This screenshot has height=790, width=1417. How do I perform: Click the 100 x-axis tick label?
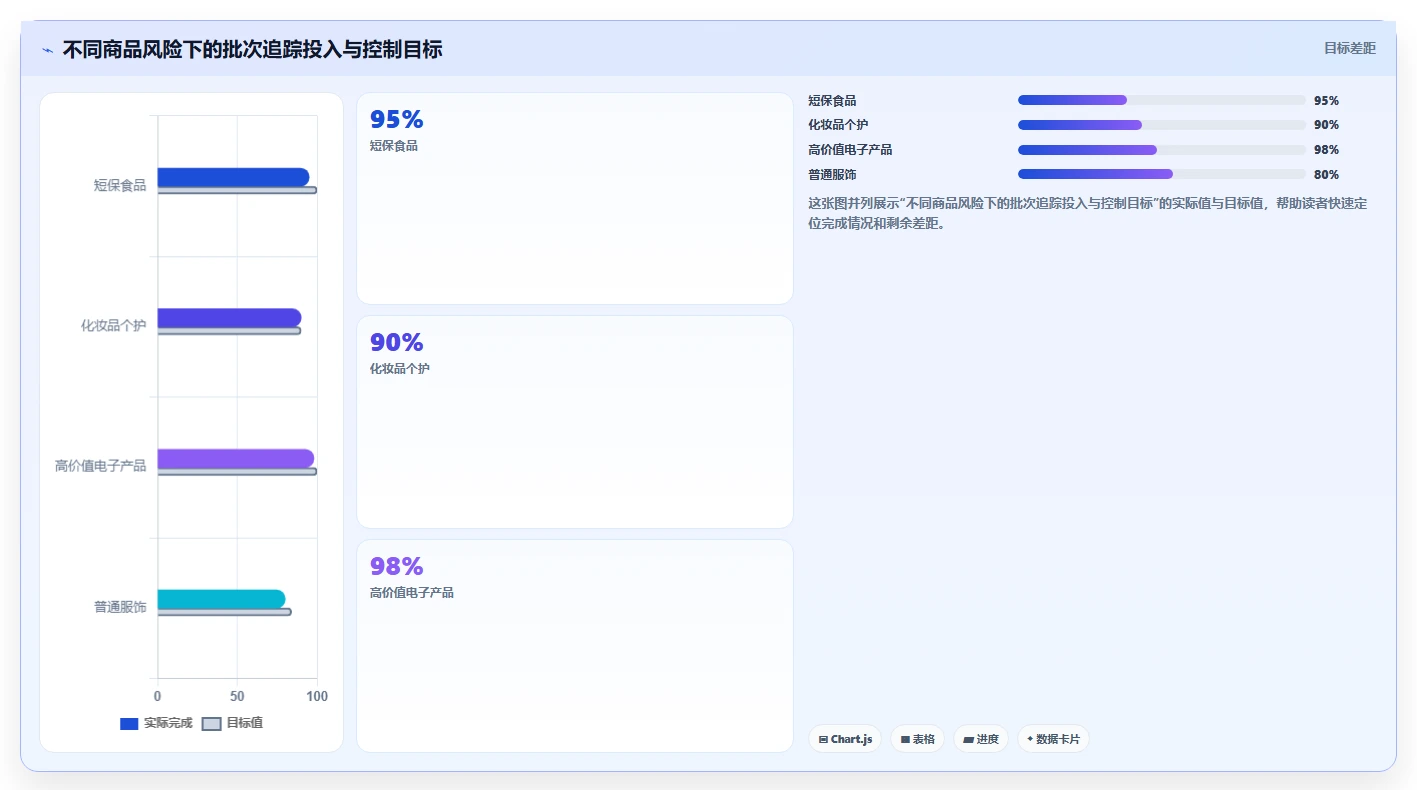pyautogui.click(x=317, y=696)
